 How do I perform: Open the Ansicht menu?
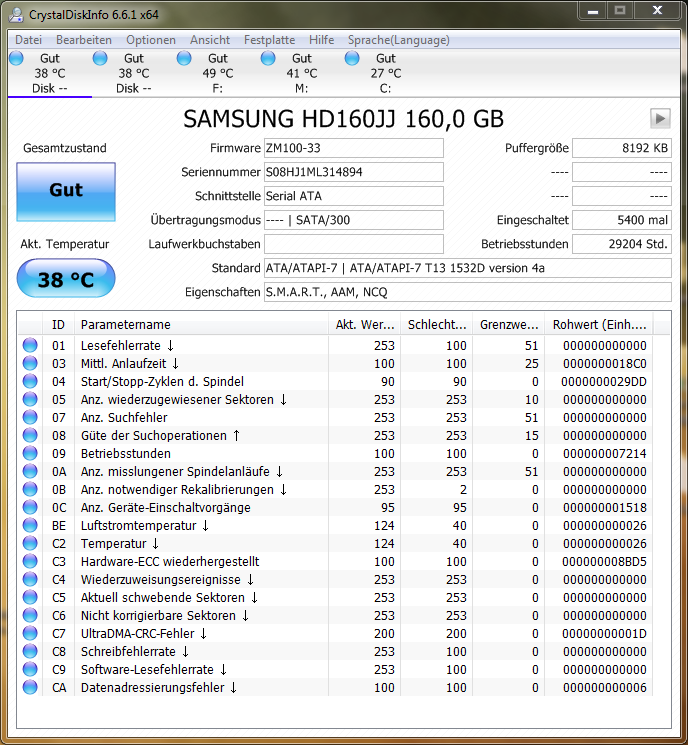pyautogui.click(x=210, y=40)
